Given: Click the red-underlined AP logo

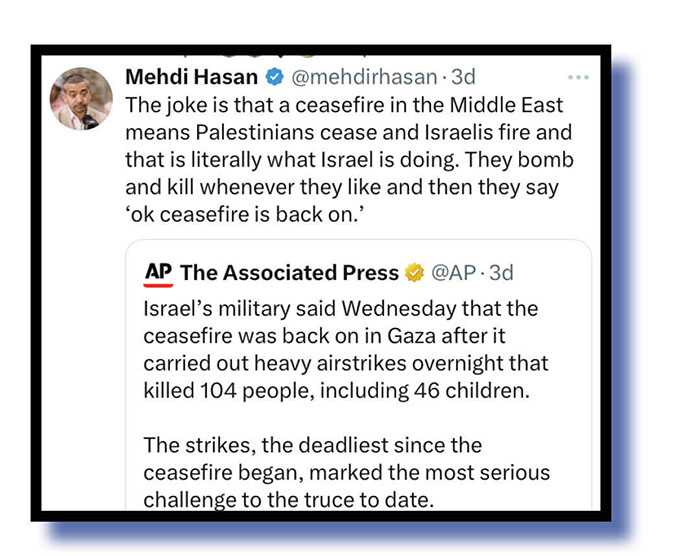Looking at the screenshot, I should (158, 272).
